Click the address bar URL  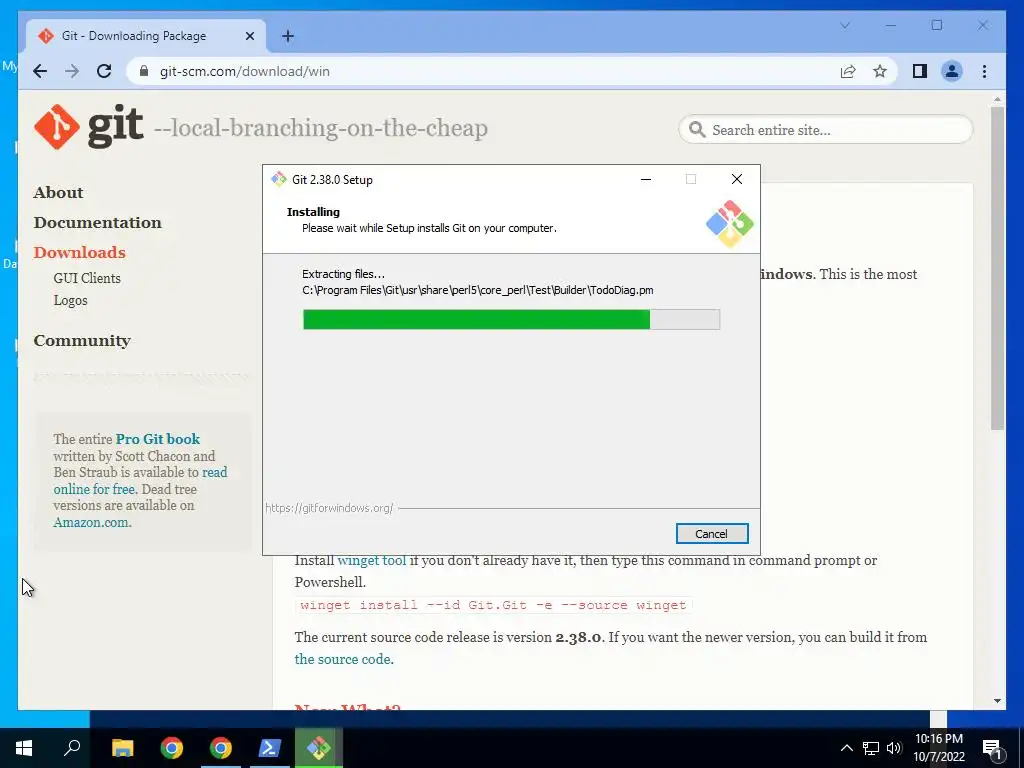(x=245, y=71)
